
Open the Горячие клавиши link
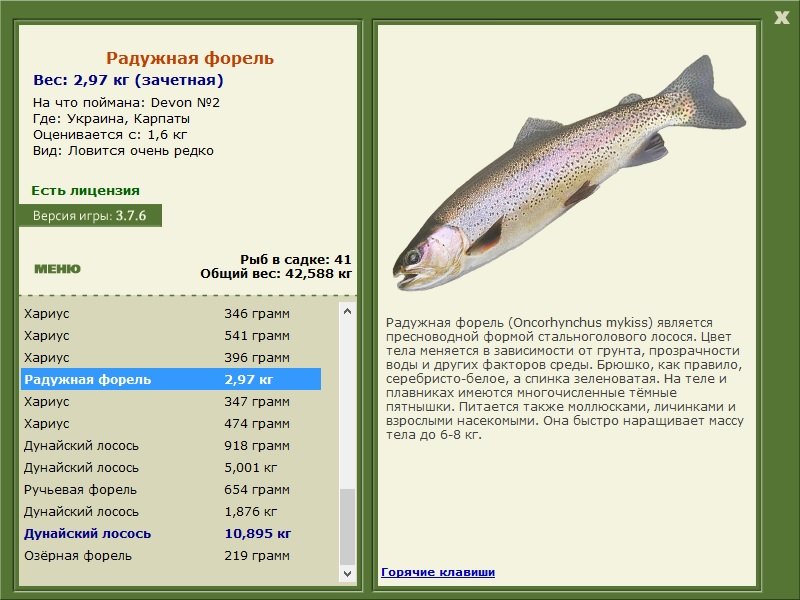[x=438, y=572]
